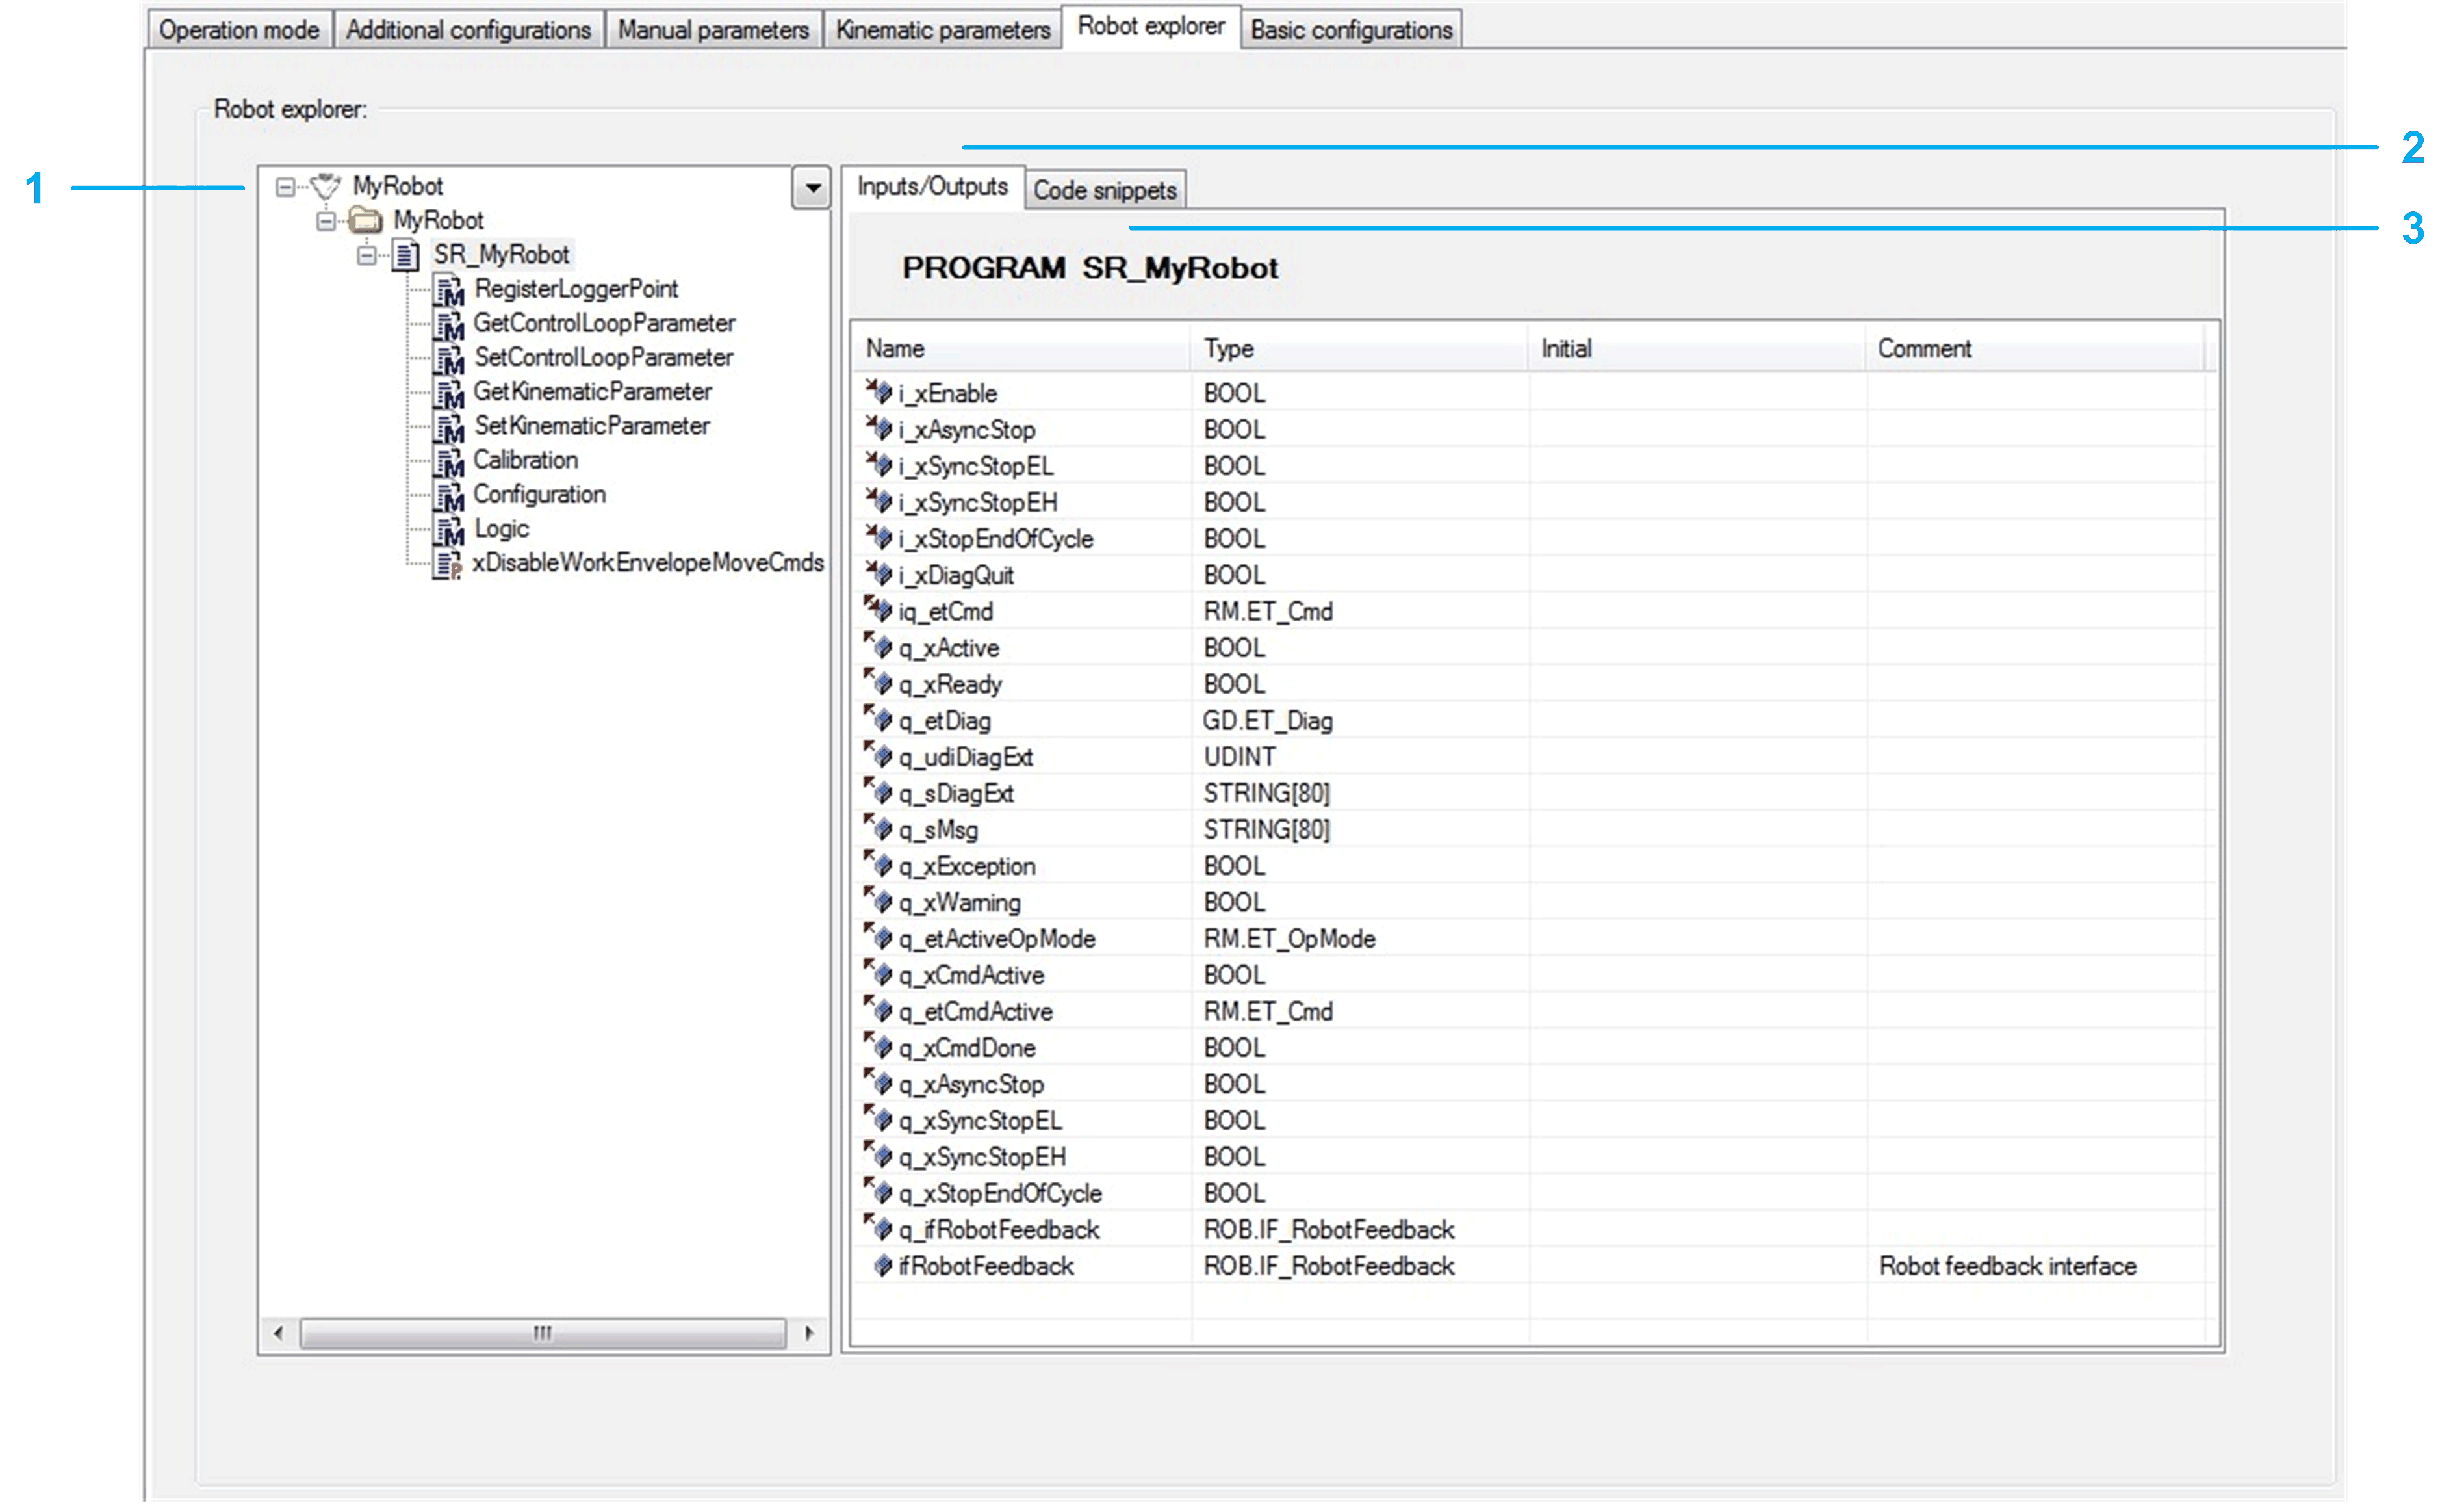Click the RM.ET_OpMode type cell
The width and height of the screenshot is (2464, 1508).
tap(1289, 939)
